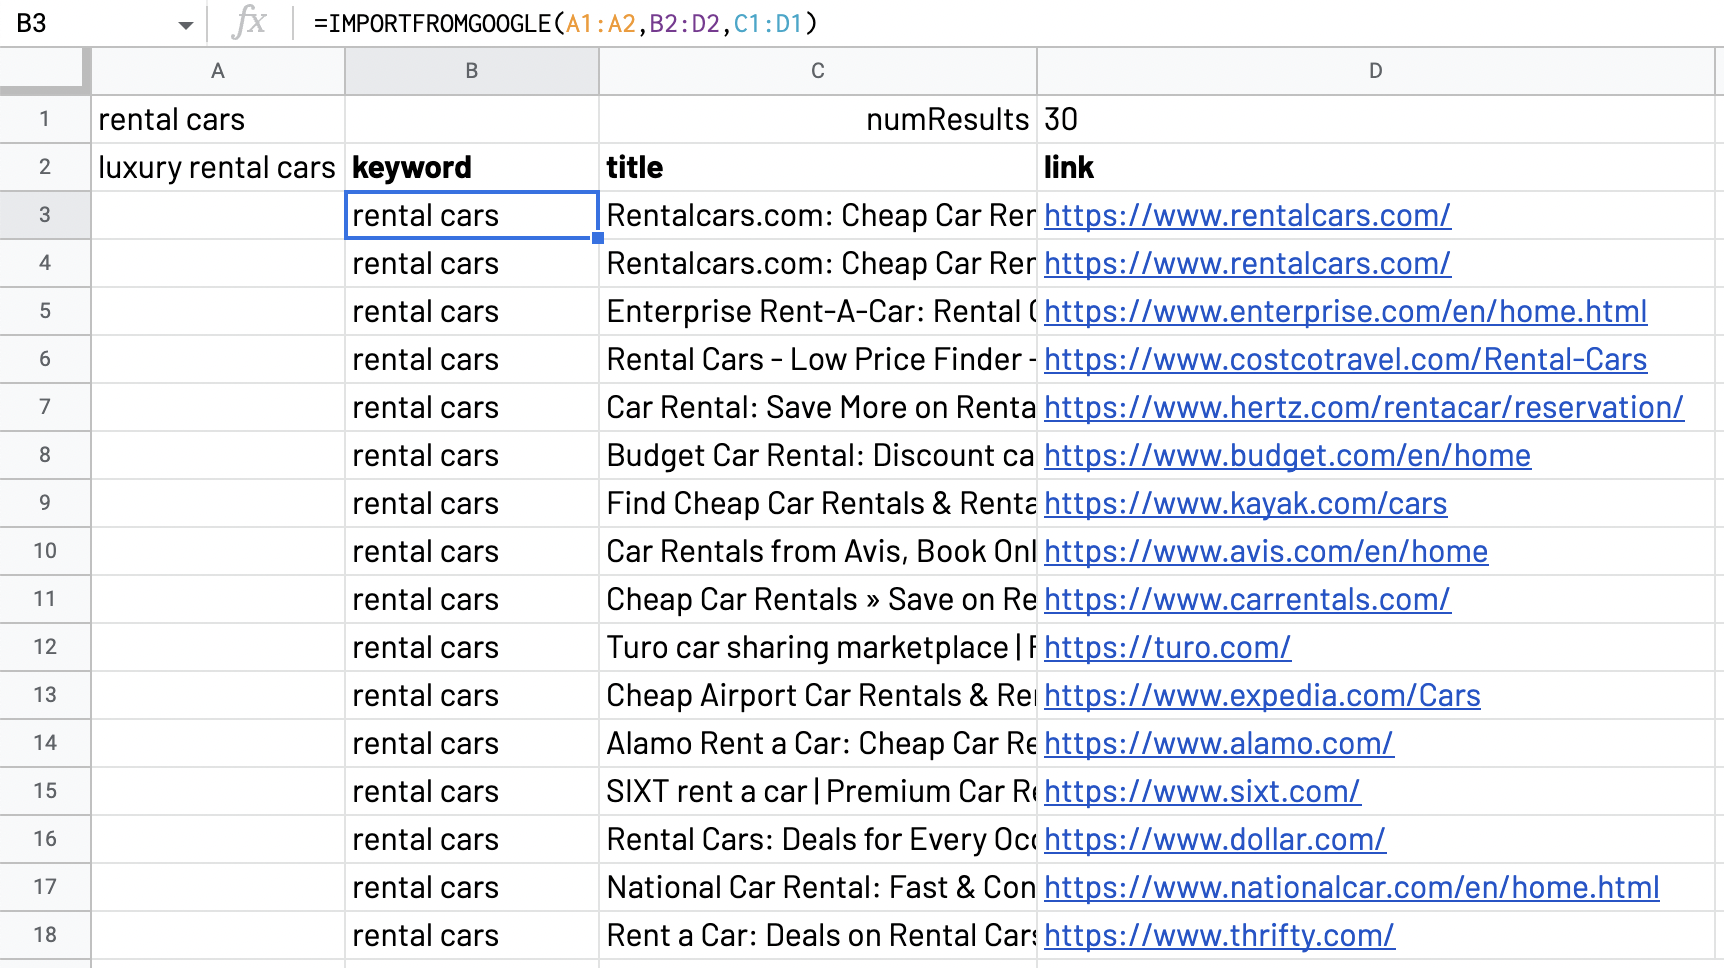Open the Hertz reservation link
The height and width of the screenshot is (968, 1724).
click(1362, 407)
